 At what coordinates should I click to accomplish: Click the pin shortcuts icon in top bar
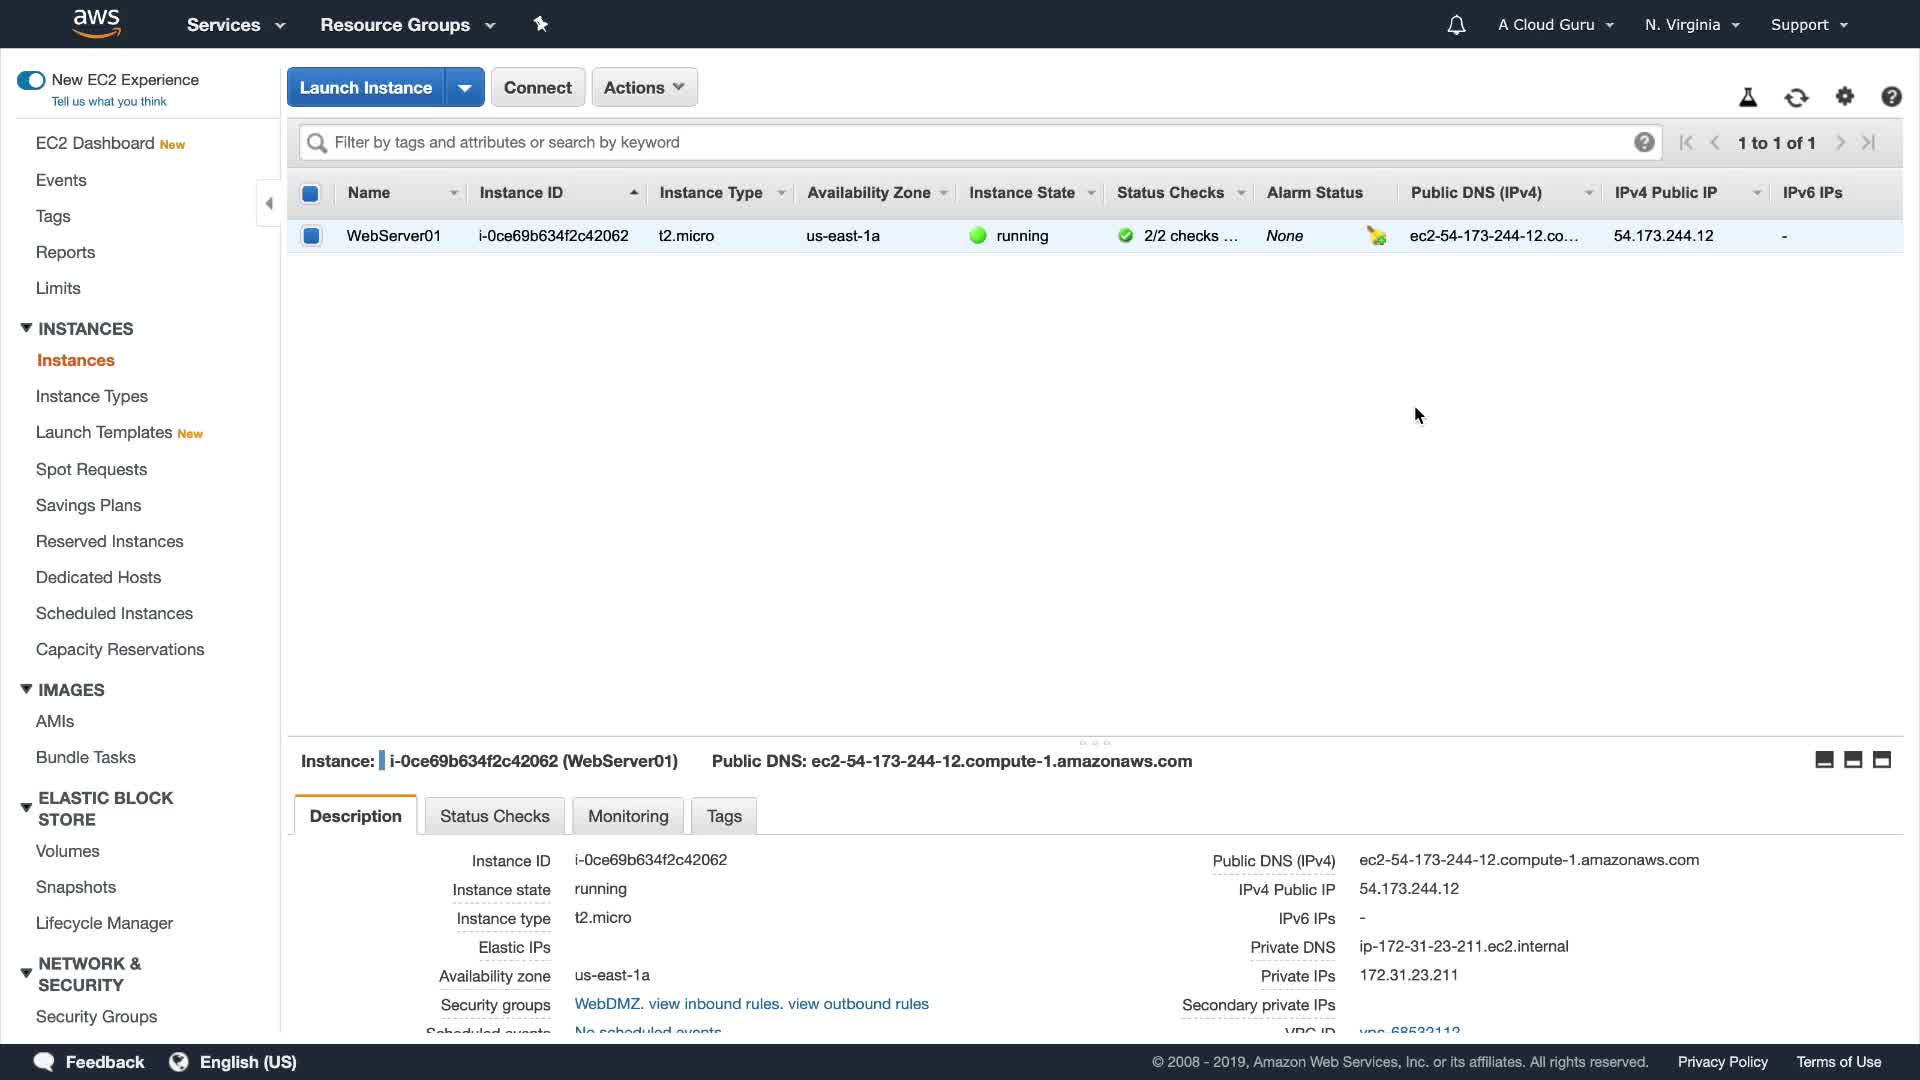[x=541, y=24]
